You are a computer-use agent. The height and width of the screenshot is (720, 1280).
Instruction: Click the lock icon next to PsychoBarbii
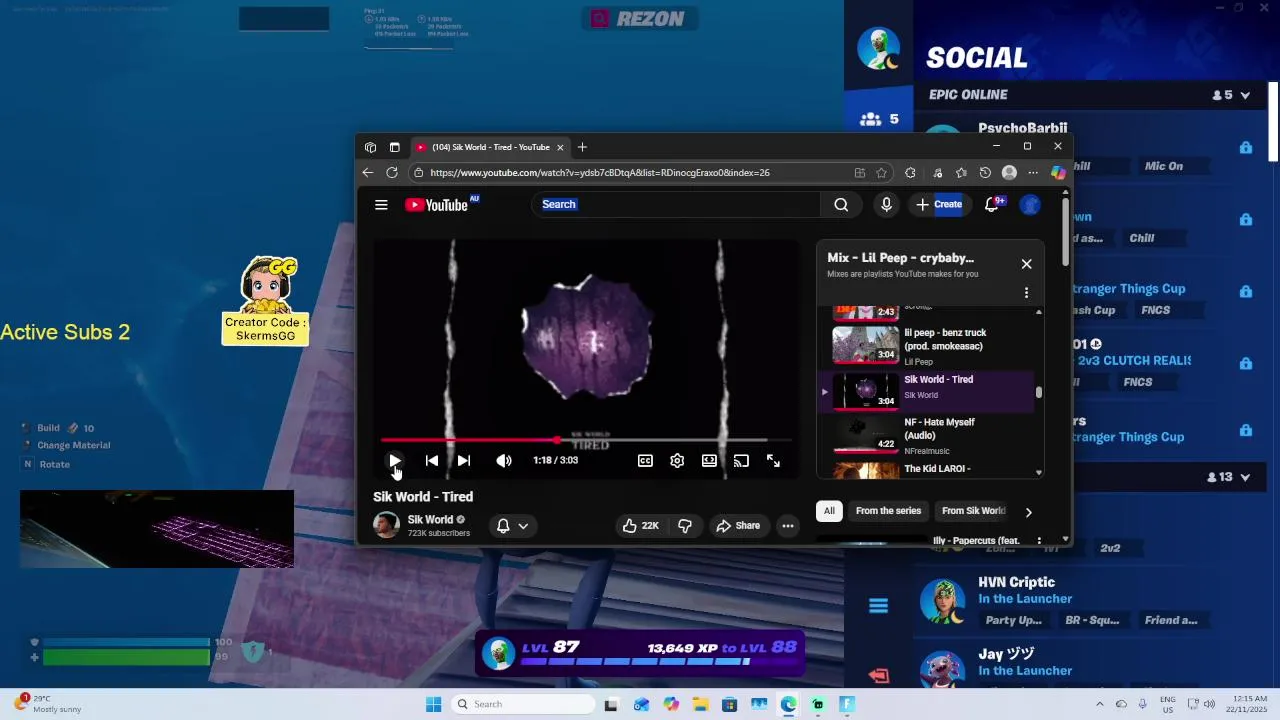(x=1245, y=147)
